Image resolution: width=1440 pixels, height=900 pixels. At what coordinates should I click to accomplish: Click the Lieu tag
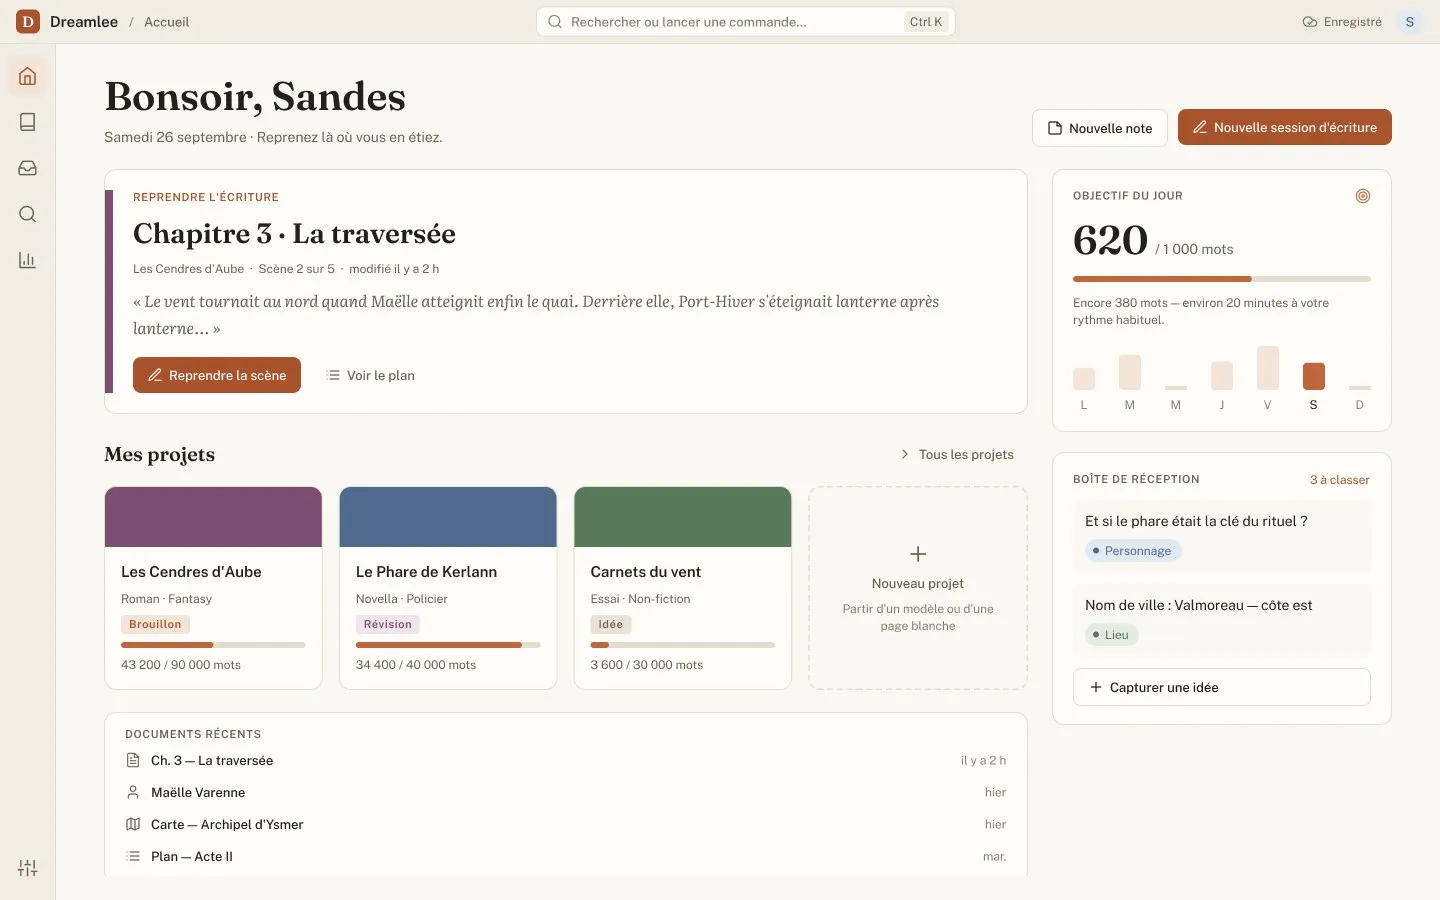point(1111,635)
